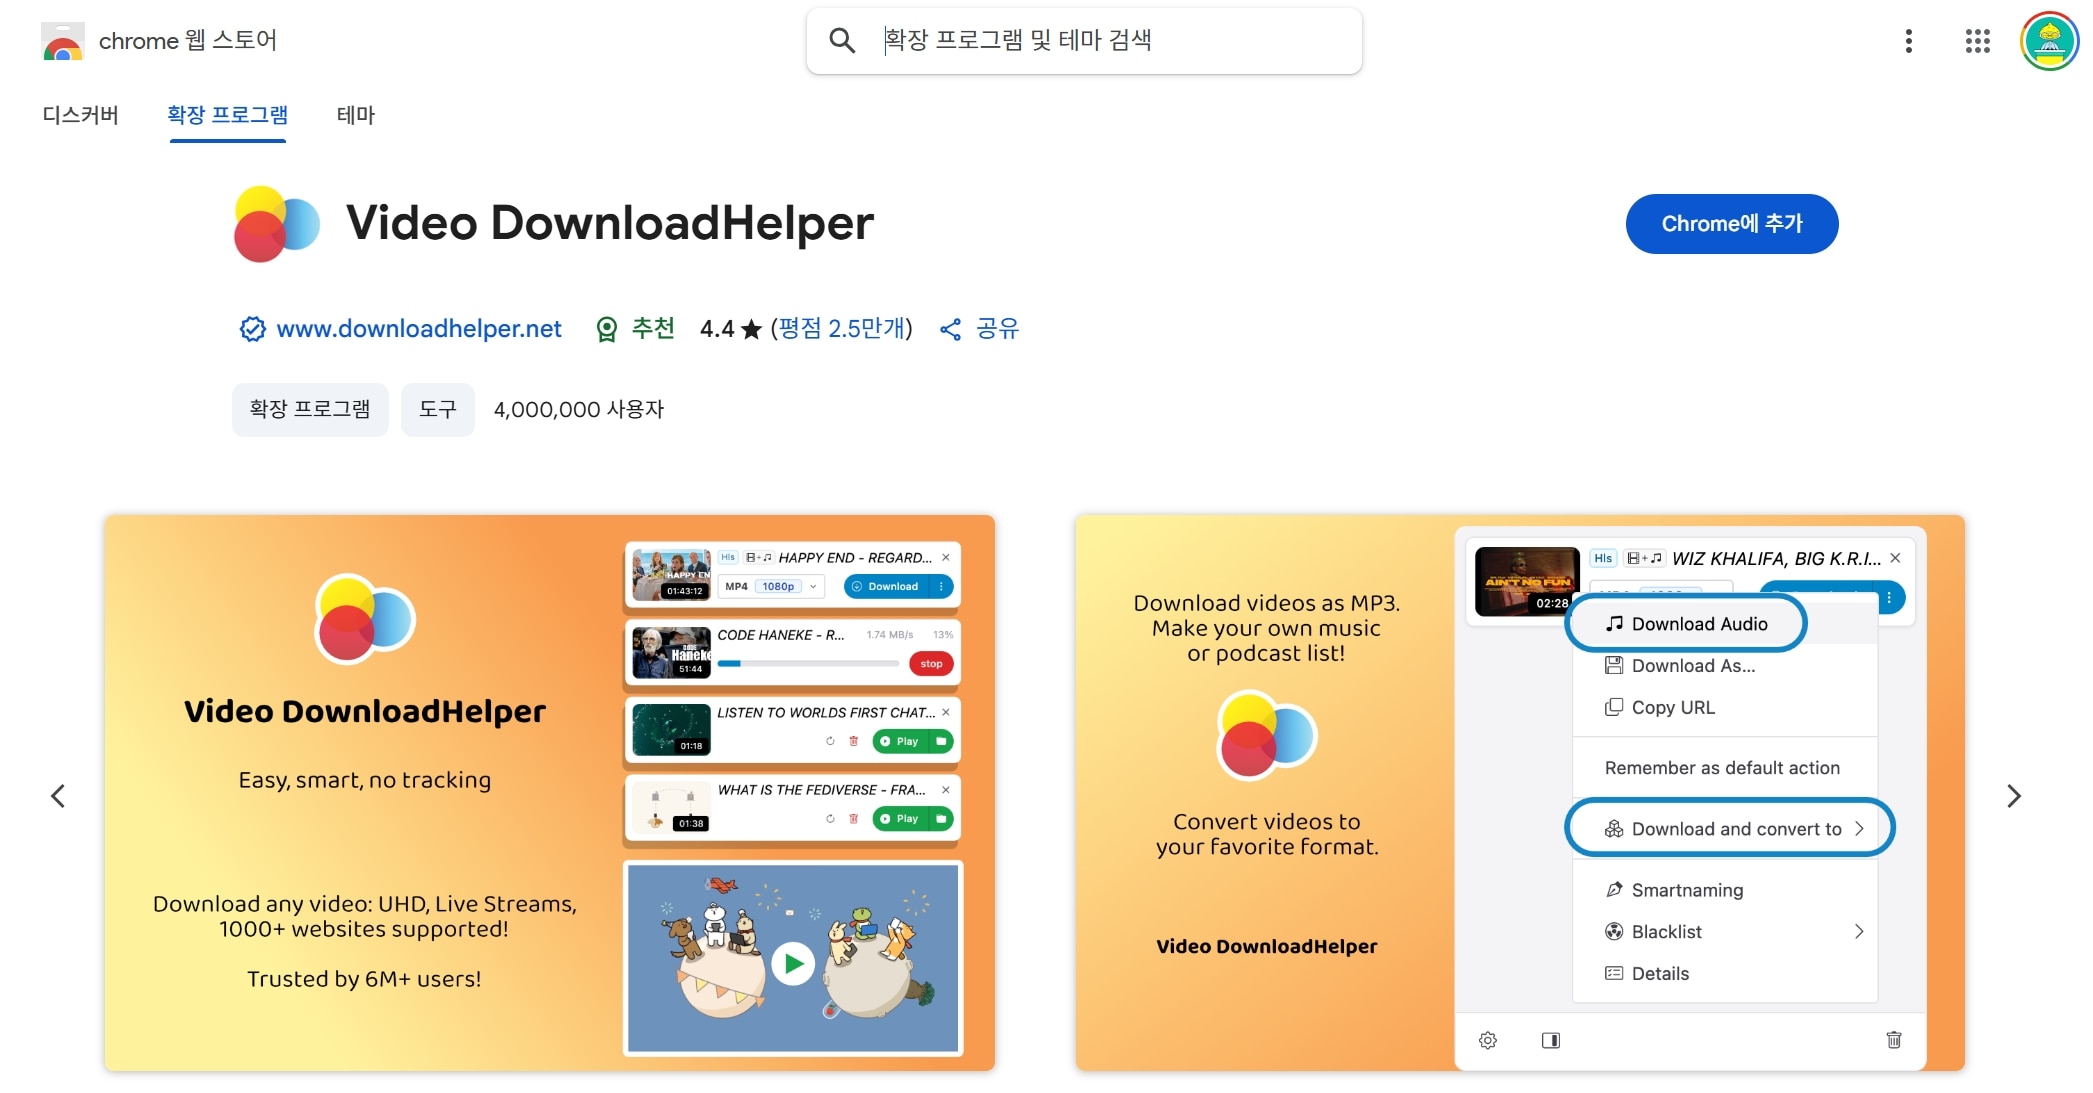The height and width of the screenshot is (1093, 2093).
Task: Click the sidebar panel icon in second screenshot
Action: click(x=1551, y=1040)
